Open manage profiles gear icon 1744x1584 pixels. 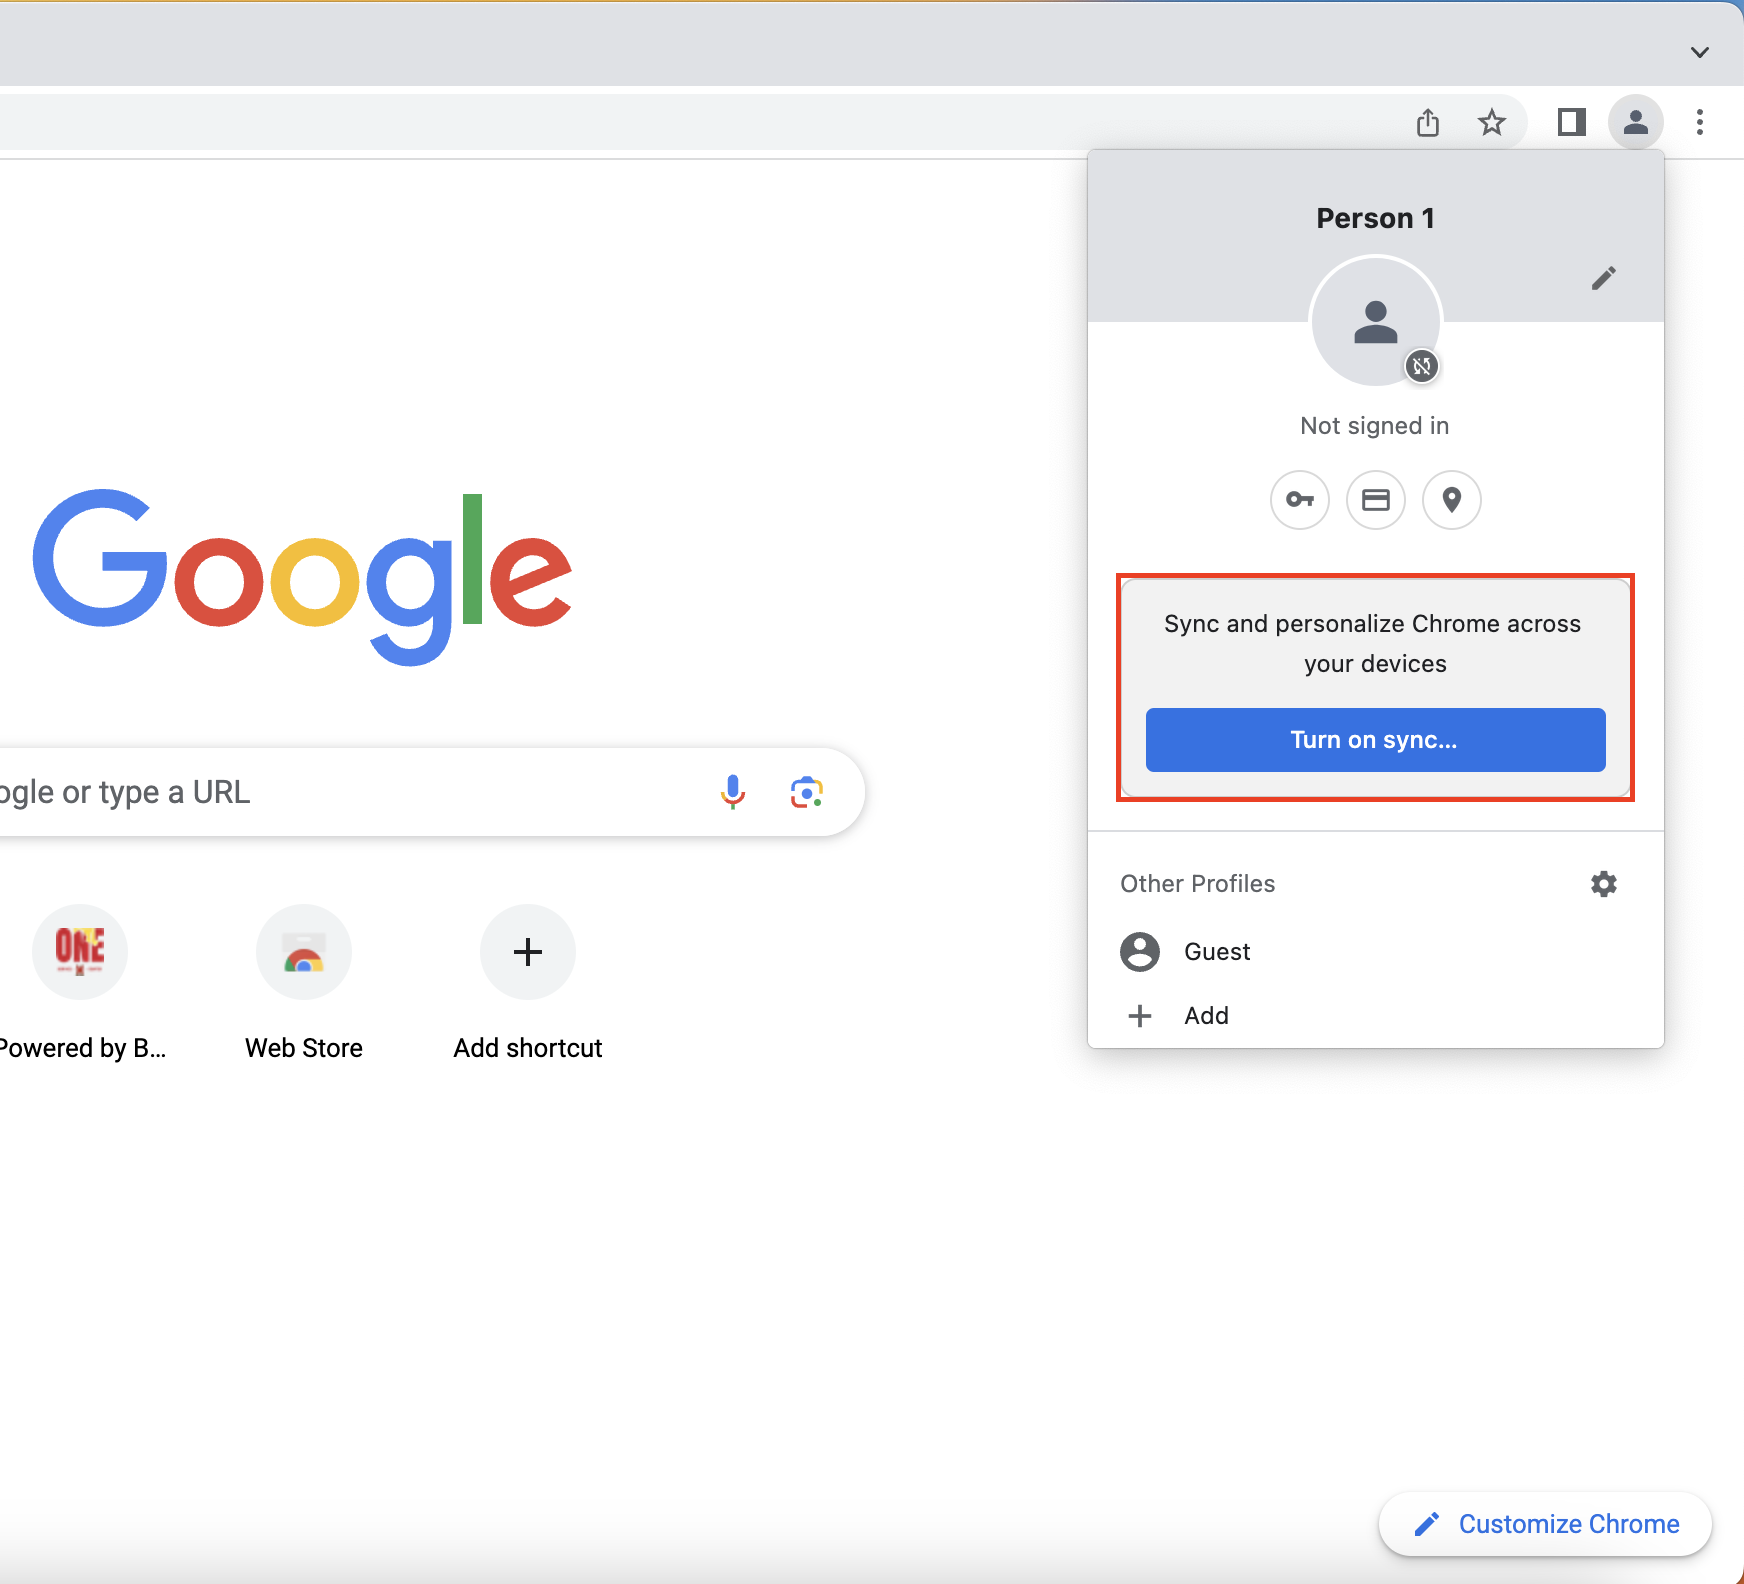[x=1603, y=884]
